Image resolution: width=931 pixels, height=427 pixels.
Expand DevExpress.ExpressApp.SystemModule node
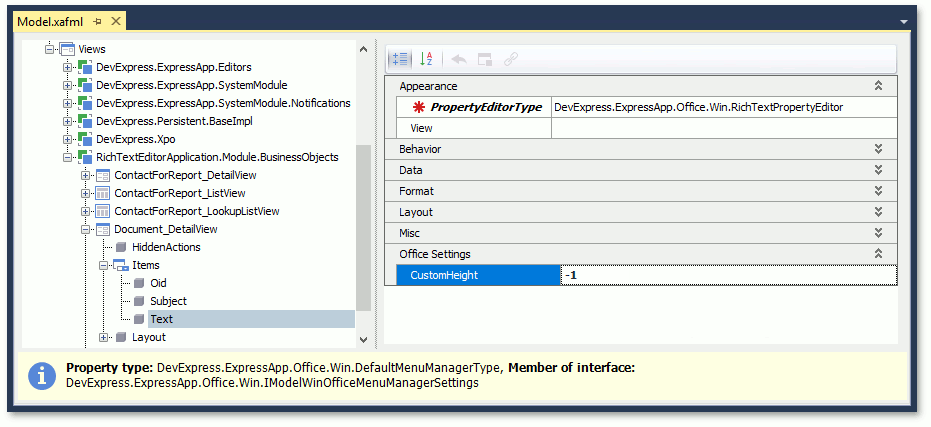click(68, 85)
